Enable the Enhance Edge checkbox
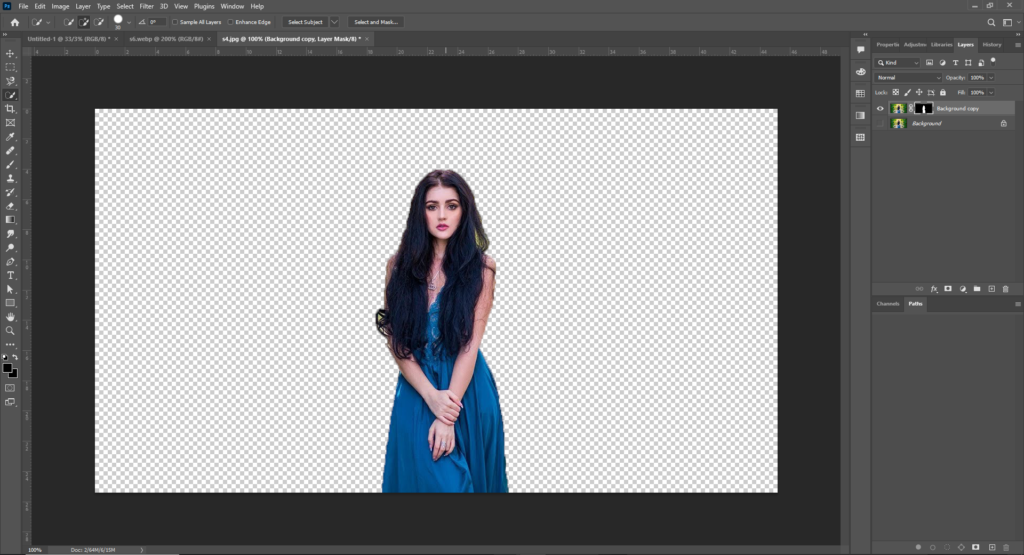1024x555 pixels. 232,21
